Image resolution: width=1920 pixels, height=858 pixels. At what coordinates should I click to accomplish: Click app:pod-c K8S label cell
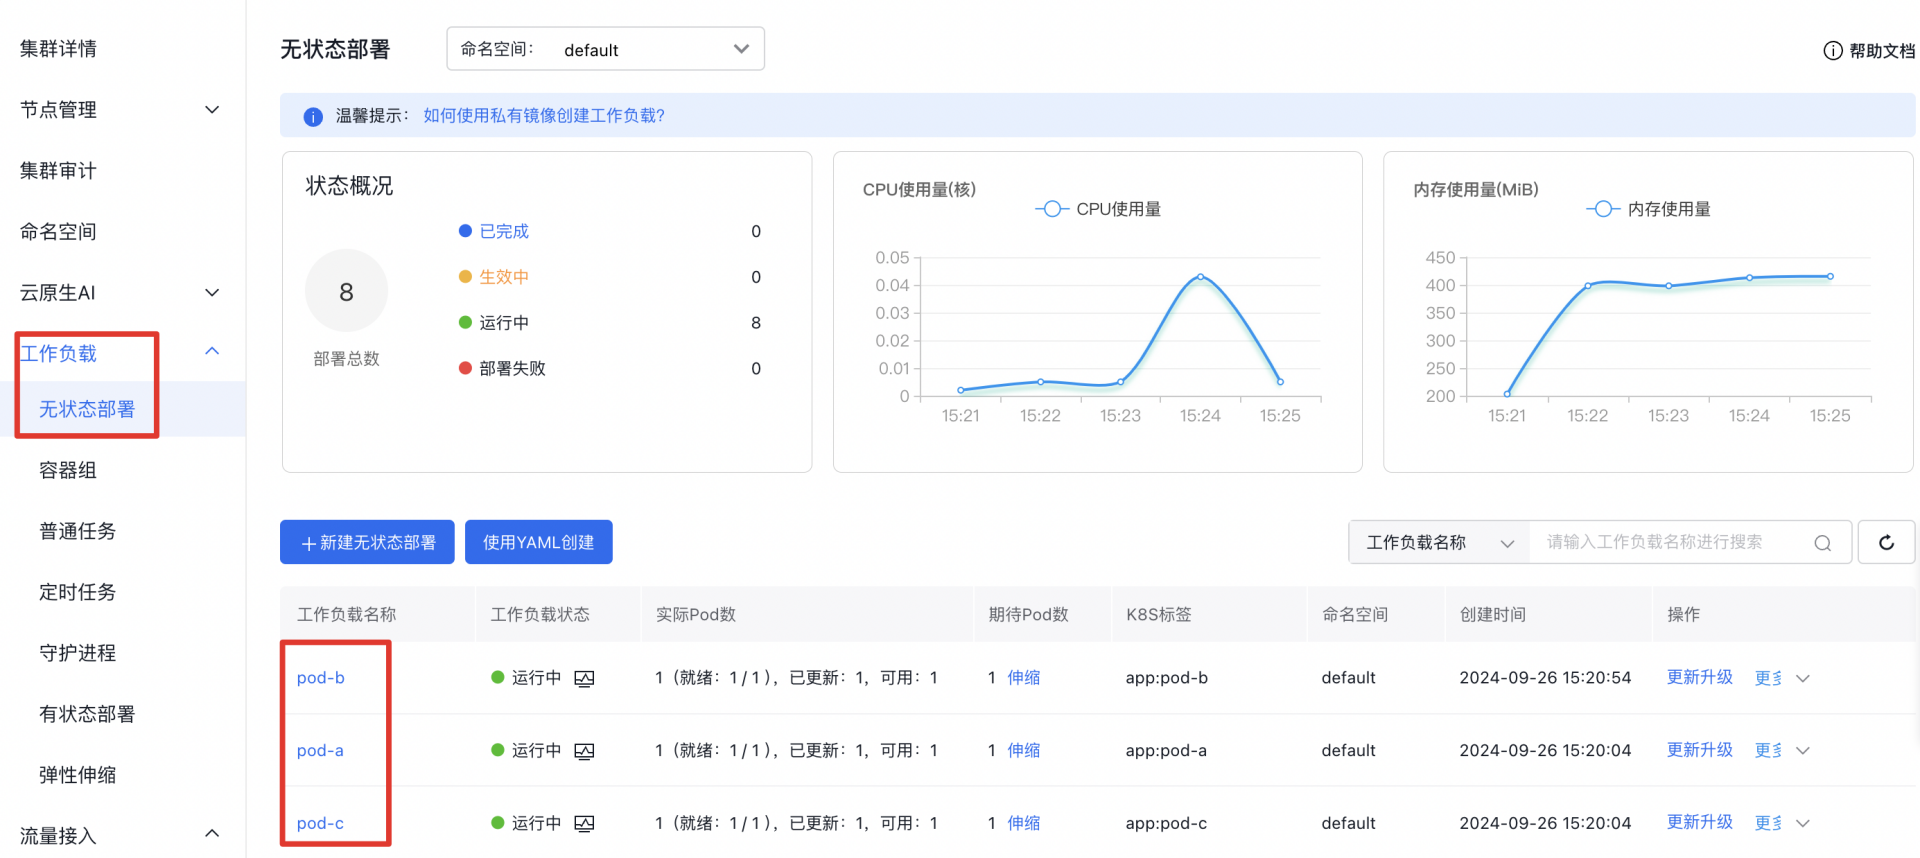click(x=1166, y=823)
